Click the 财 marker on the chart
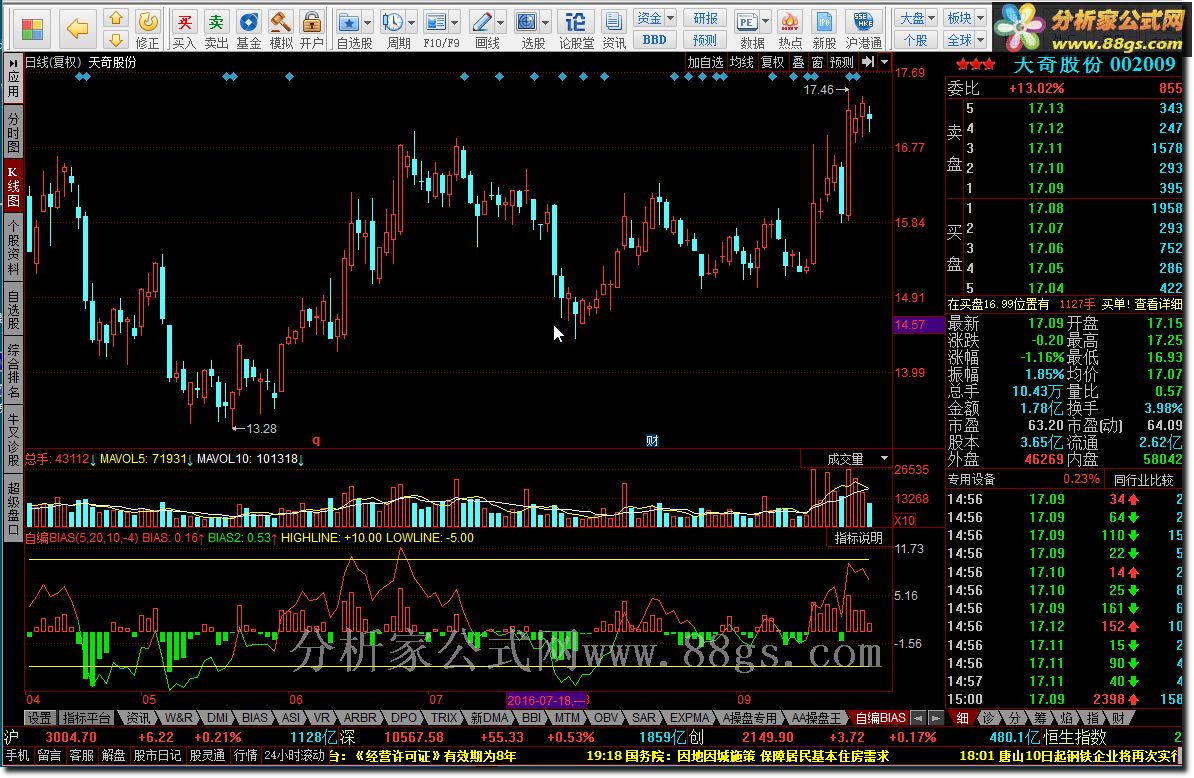Viewport: 1194px width, 778px height. tap(652, 441)
